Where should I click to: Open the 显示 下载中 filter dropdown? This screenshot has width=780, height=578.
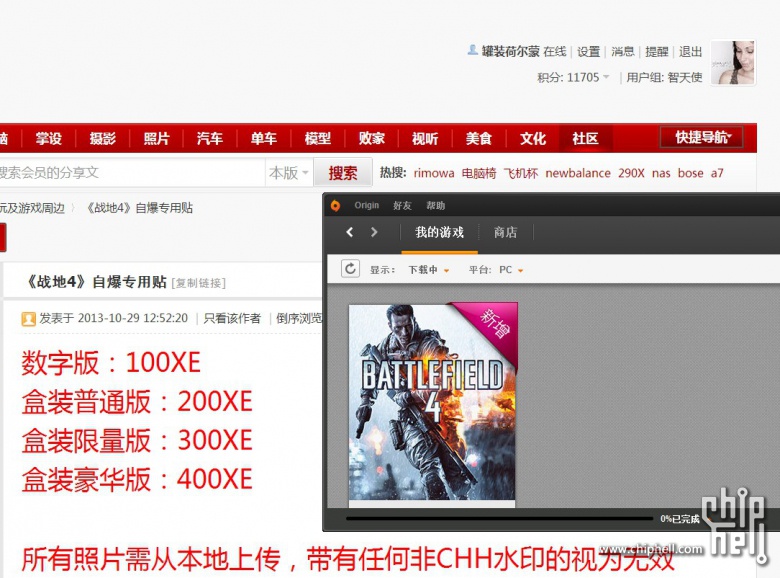coord(429,270)
